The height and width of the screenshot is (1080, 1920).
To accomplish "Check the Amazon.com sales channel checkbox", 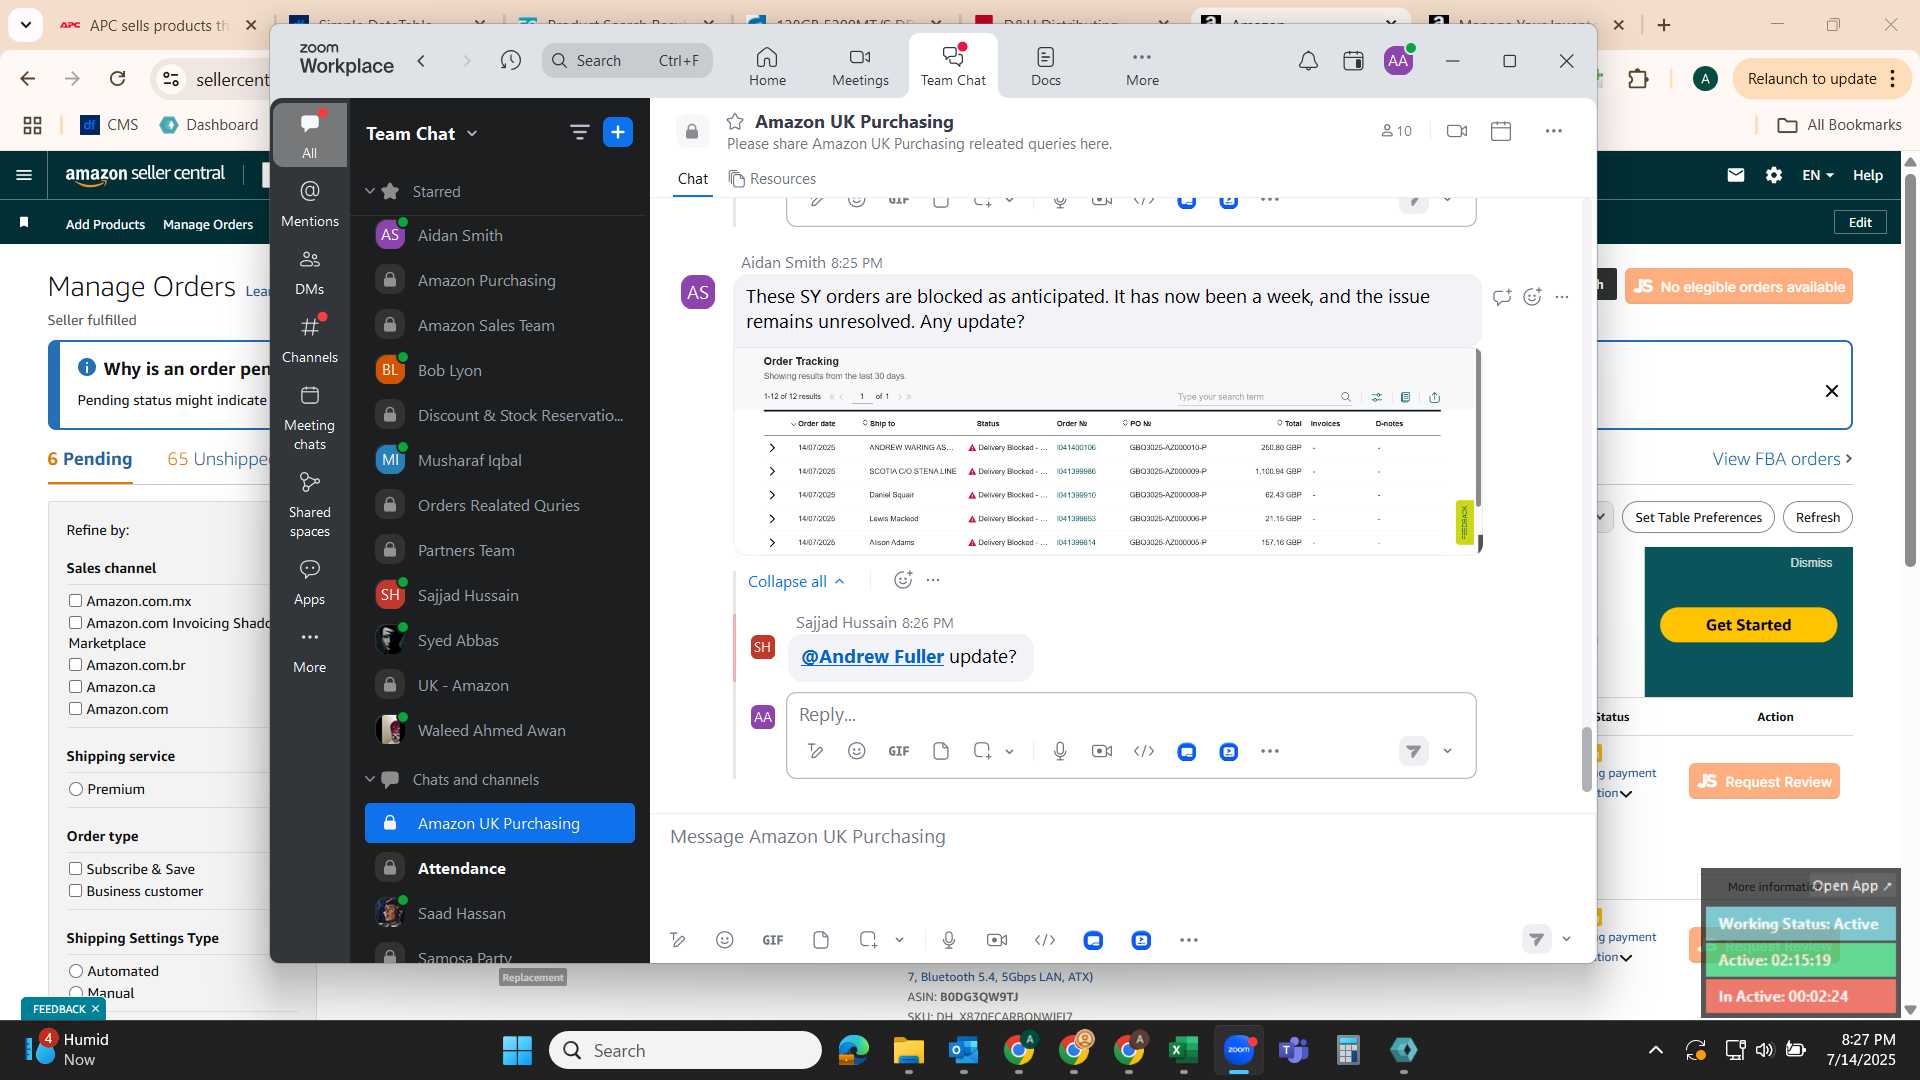I will pyautogui.click(x=75, y=709).
